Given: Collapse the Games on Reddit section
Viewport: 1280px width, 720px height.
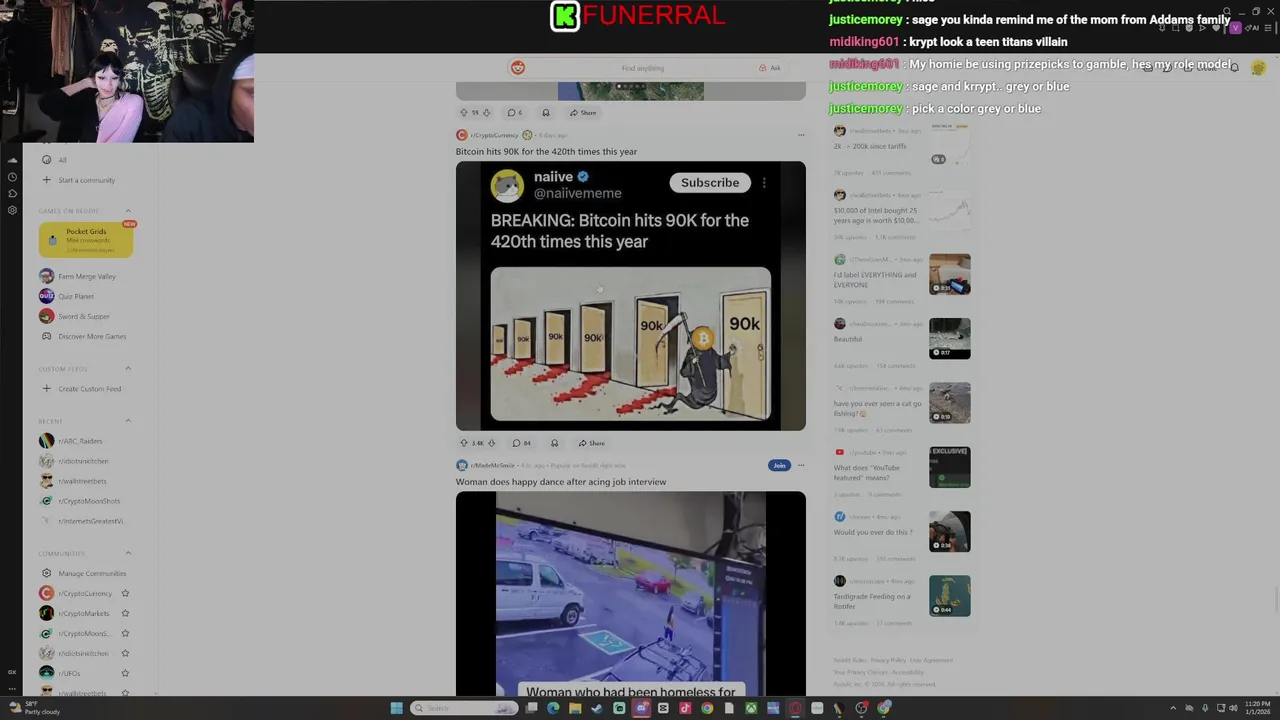Looking at the screenshot, I should (x=128, y=211).
